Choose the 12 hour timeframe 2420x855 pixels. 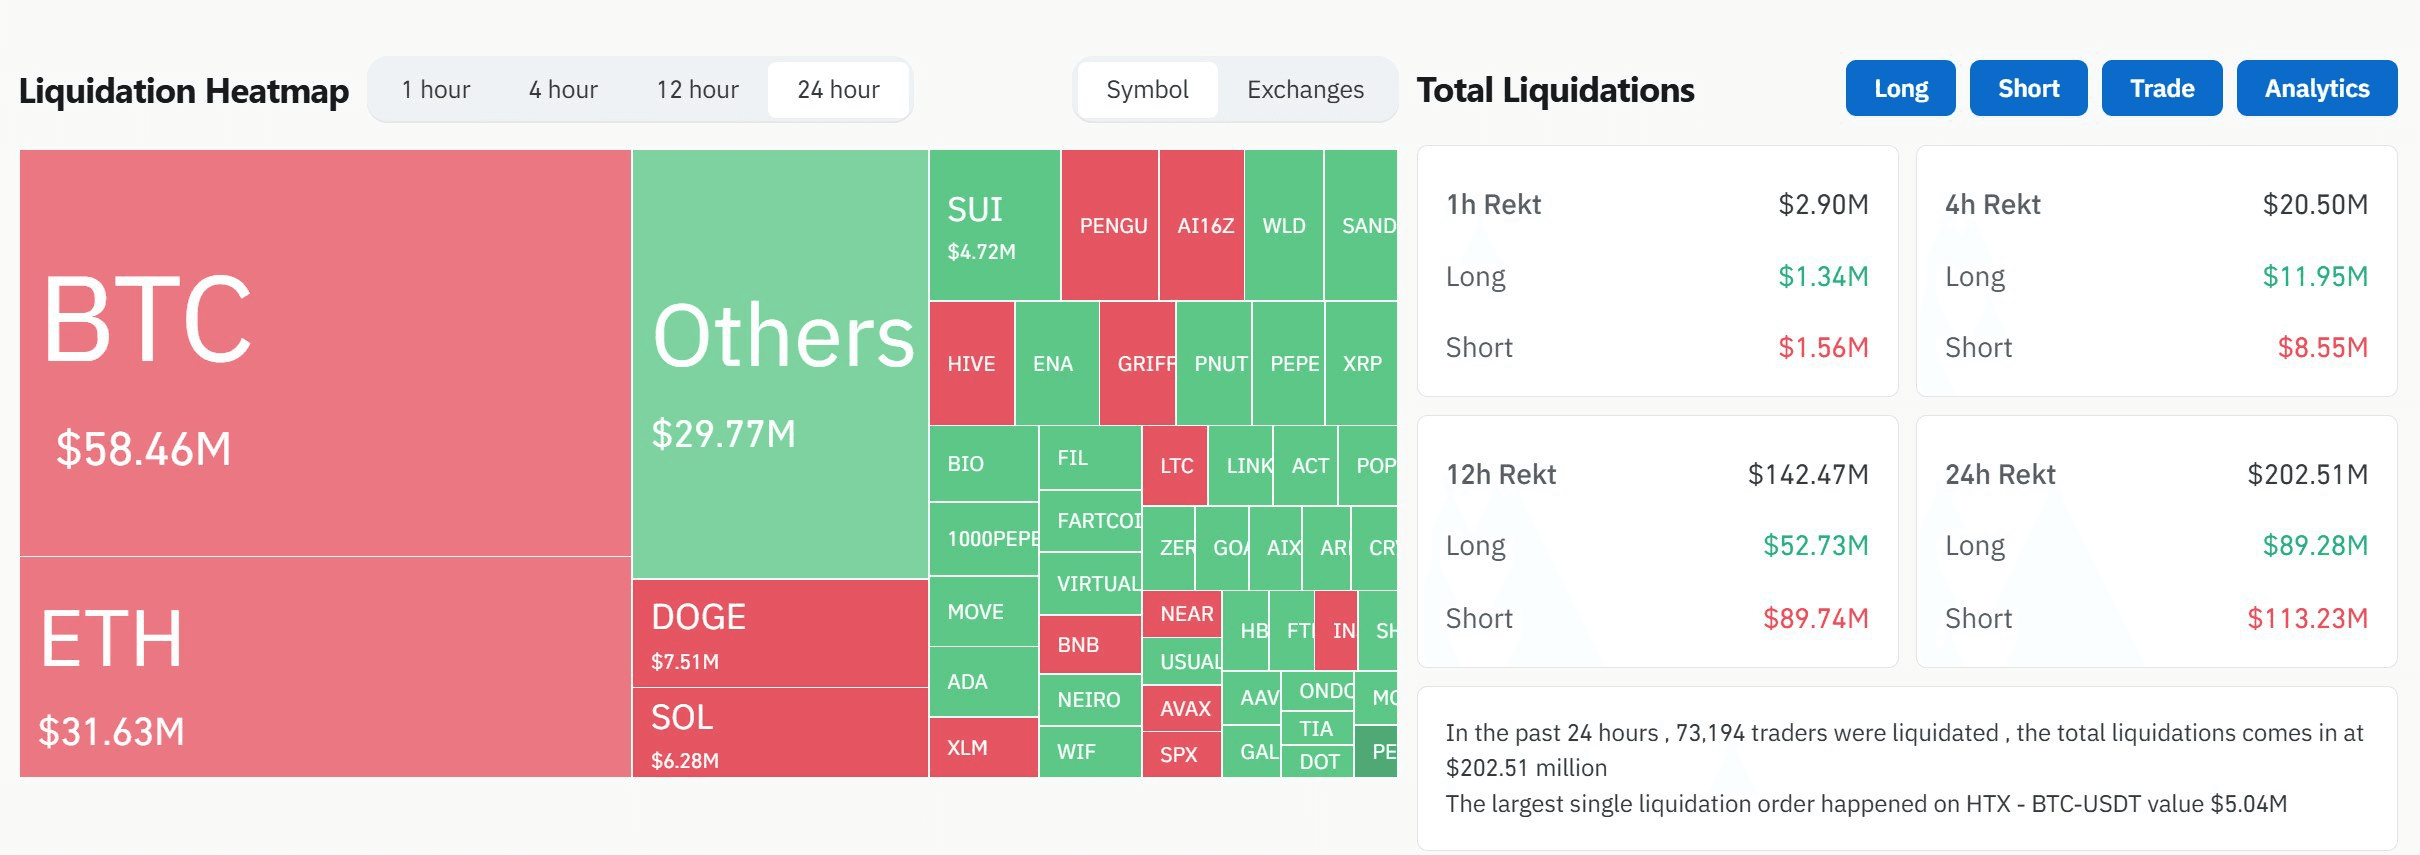pyautogui.click(x=697, y=90)
